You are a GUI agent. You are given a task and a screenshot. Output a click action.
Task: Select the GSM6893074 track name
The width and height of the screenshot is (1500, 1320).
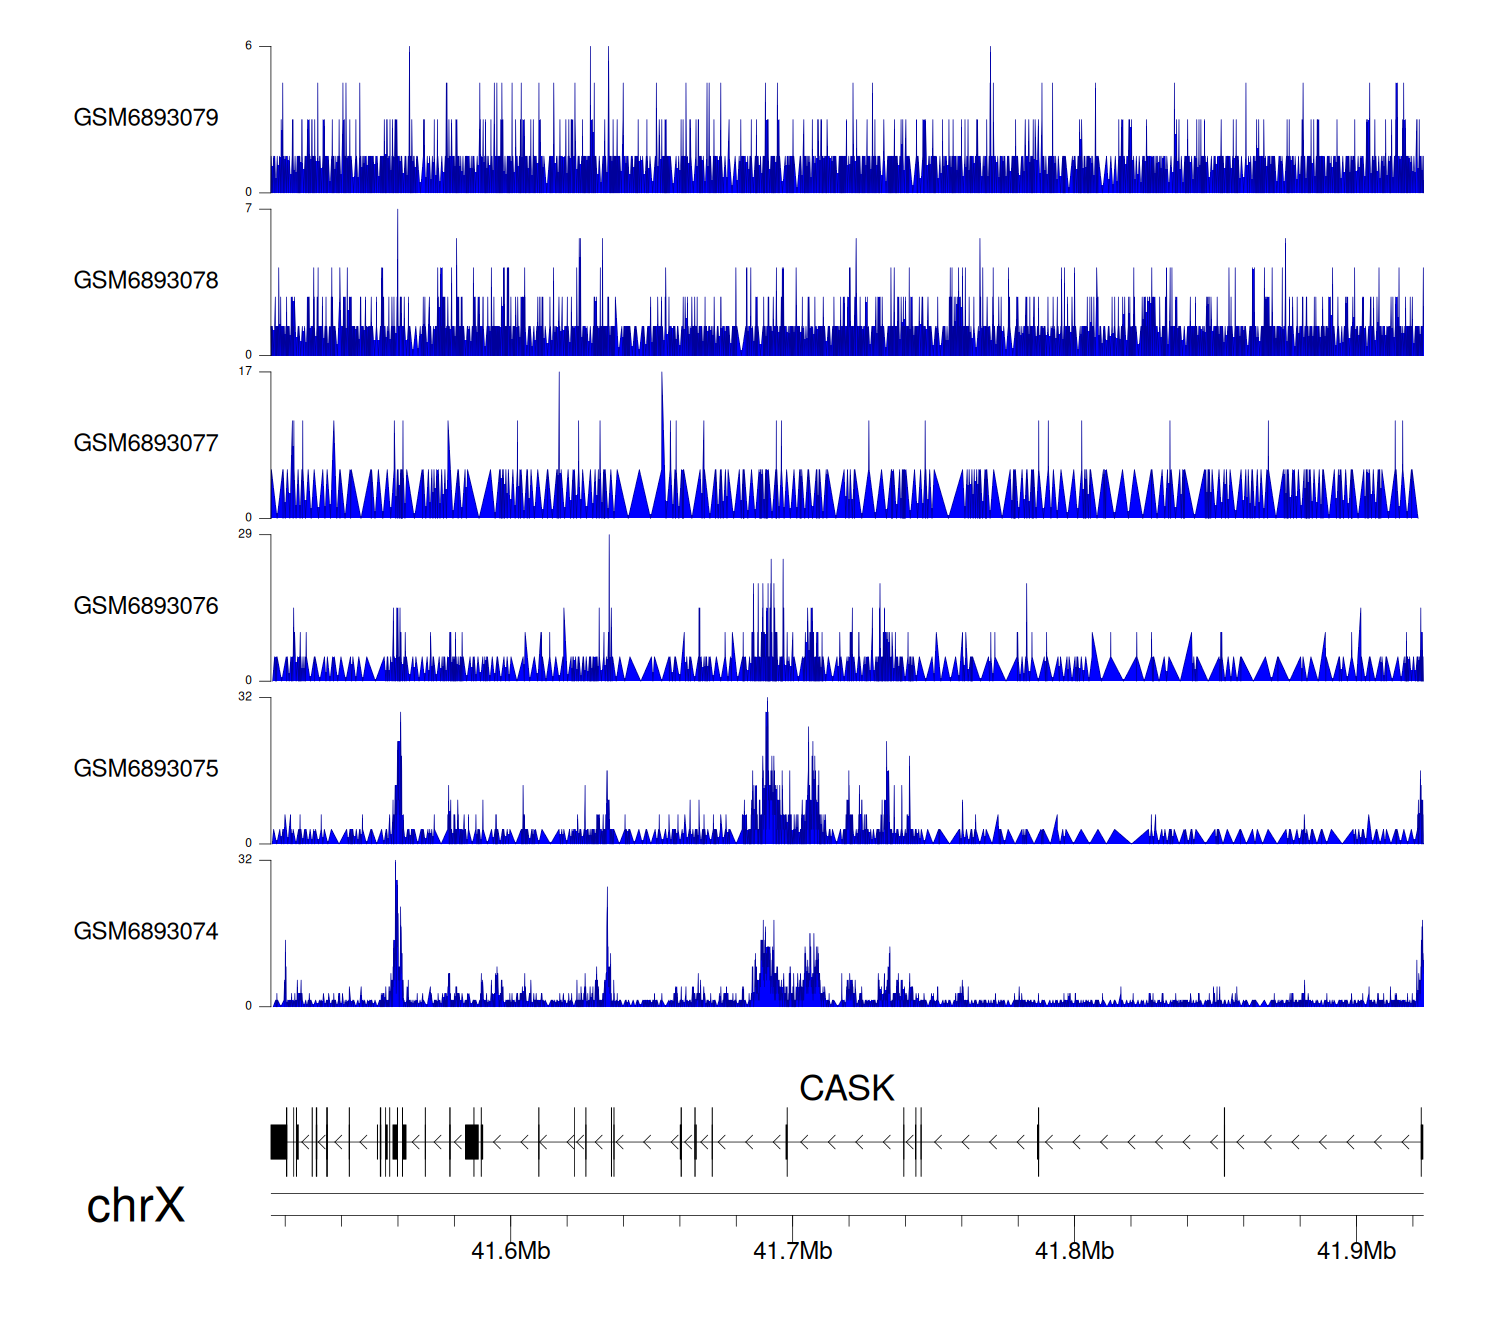click(146, 932)
